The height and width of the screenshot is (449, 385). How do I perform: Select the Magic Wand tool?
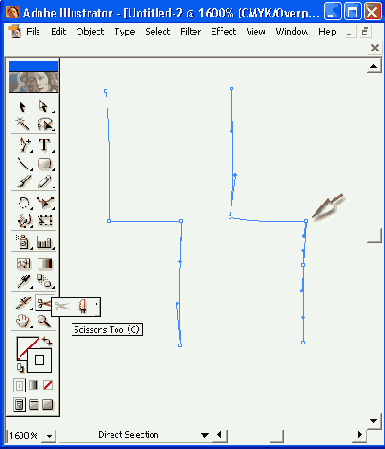point(22,124)
